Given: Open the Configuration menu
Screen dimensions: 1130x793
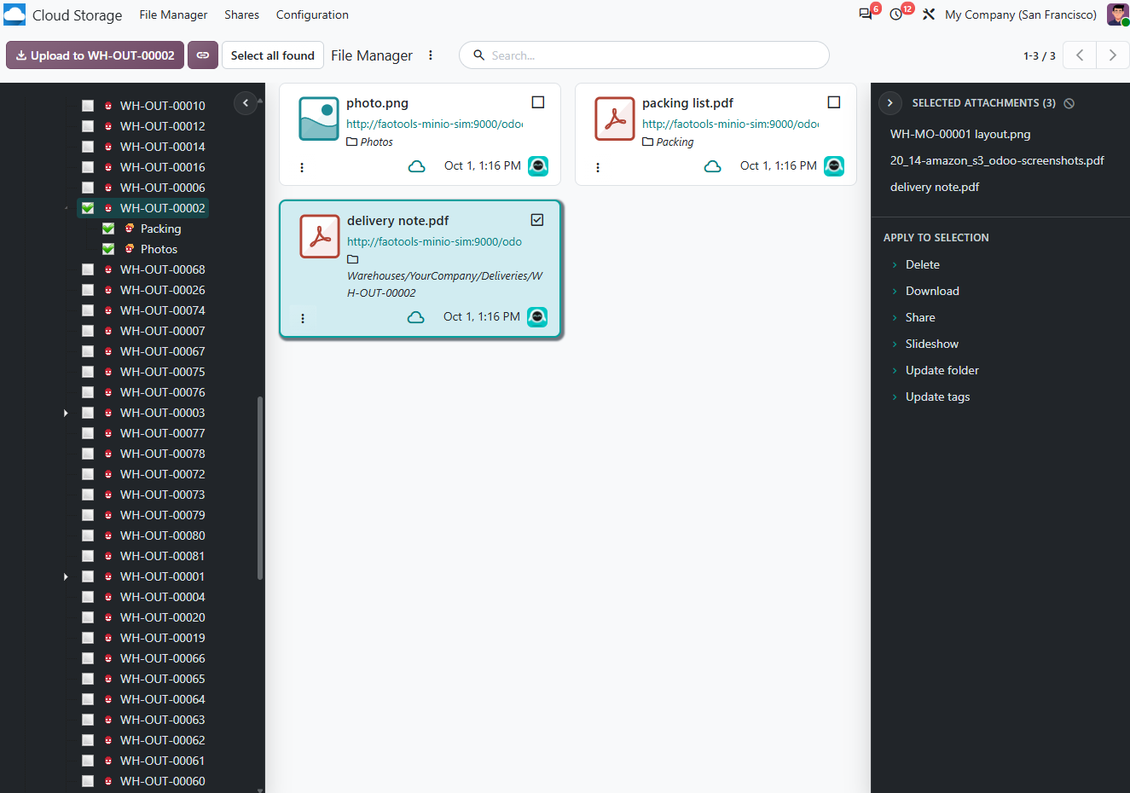Looking at the screenshot, I should point(312,14).
